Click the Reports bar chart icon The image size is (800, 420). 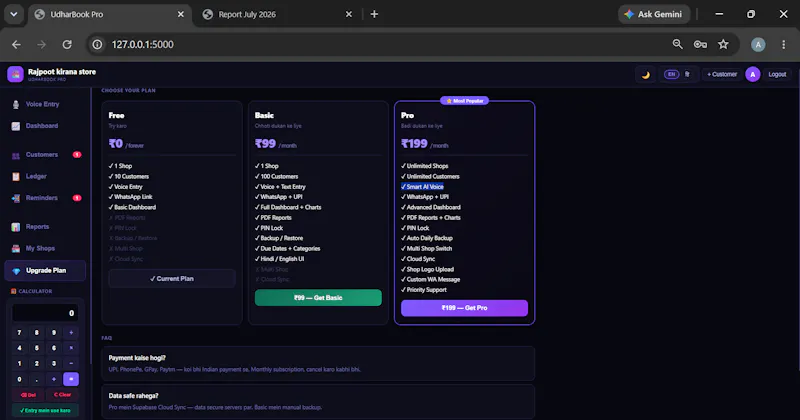point(16,227)
